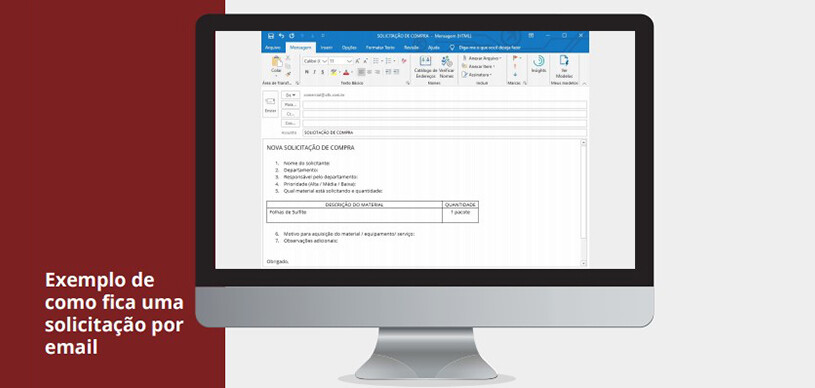This screenshot has height=388, width=815.
Task: Toggle italic (I) formatting
Action: 314,72
